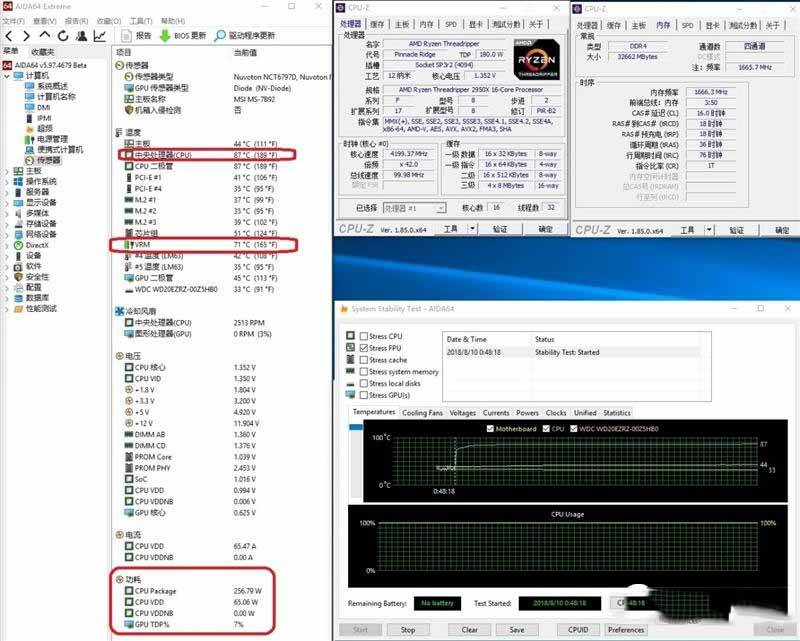Open the SPD tab in left CPU-Z window

pos(451,24)
